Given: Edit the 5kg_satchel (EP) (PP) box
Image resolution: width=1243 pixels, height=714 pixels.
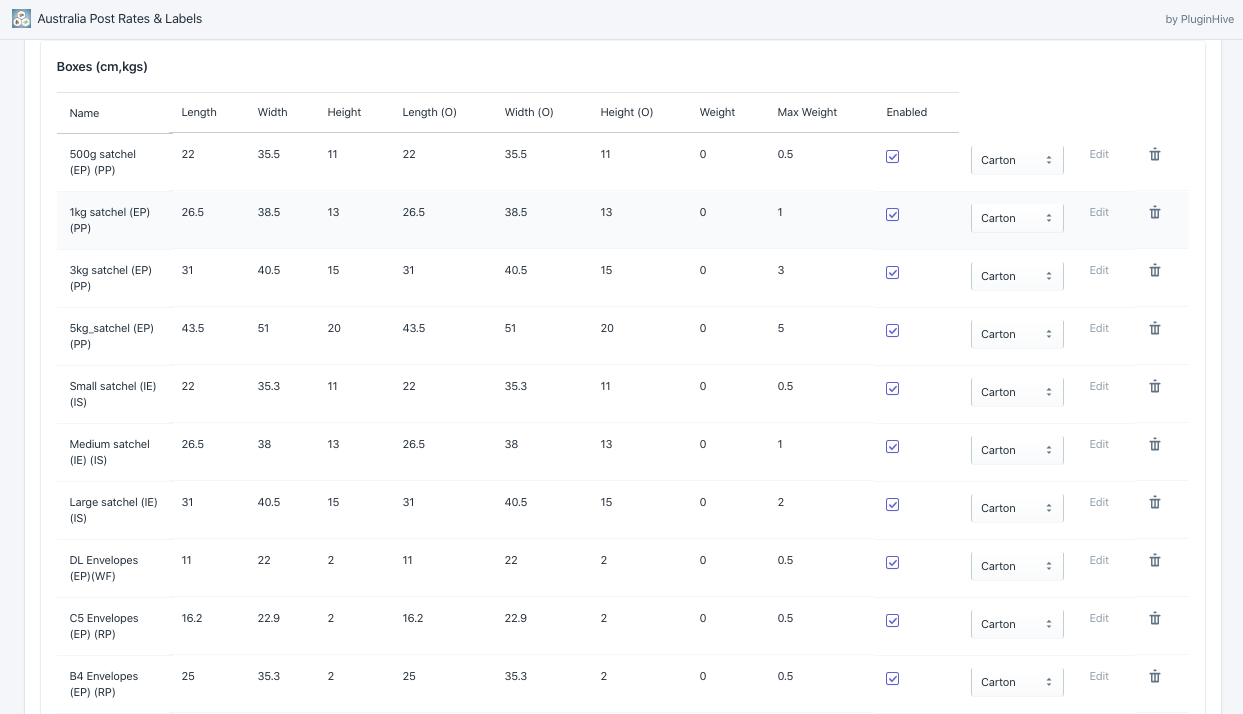Looking at the screenshot, I should tap(1099, 328).
